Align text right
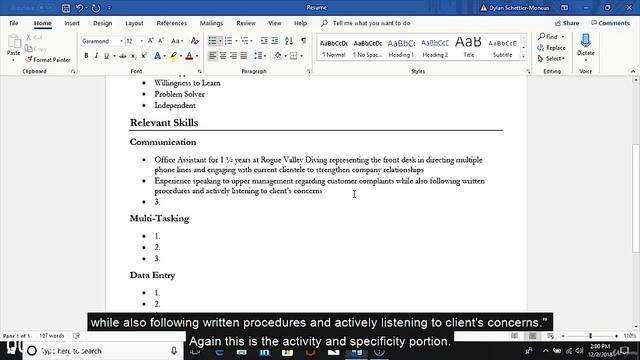640x360 pixels. pyautogui.click(x=233, y=56)
